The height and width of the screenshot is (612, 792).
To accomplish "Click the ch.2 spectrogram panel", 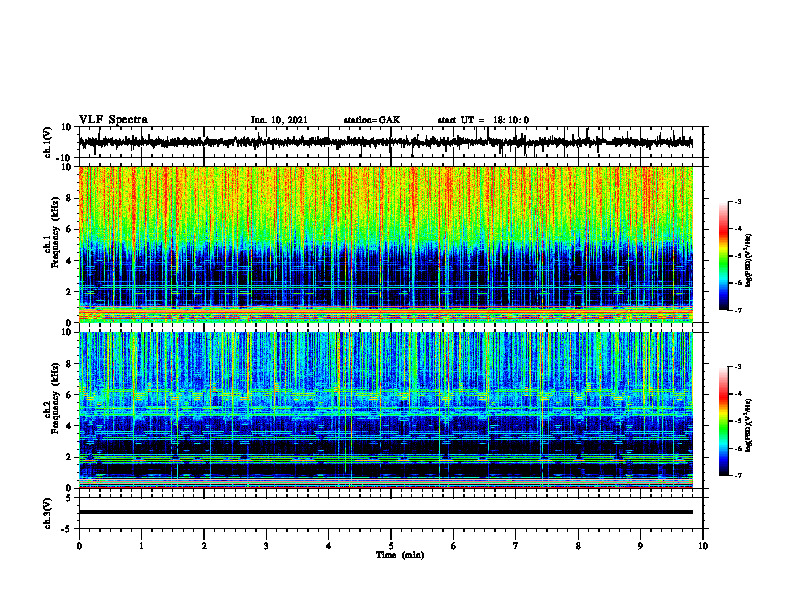I will pos(386,410).
